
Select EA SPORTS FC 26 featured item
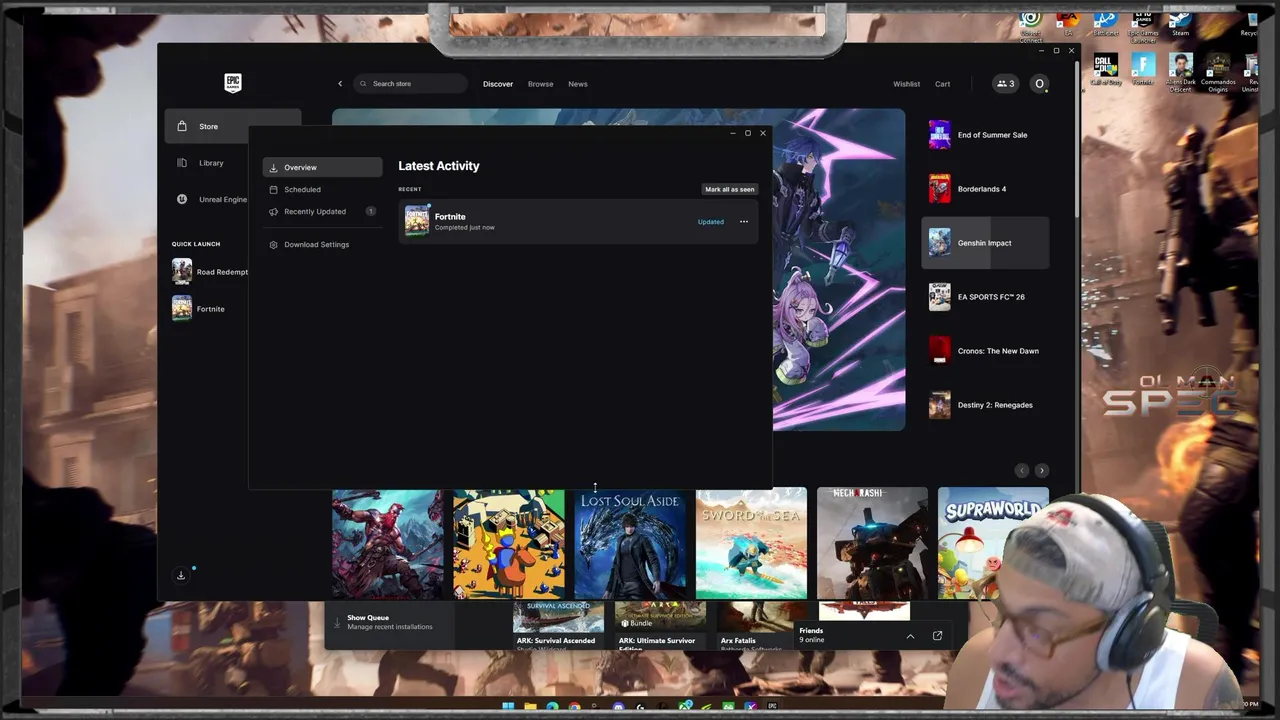(985, 297)
